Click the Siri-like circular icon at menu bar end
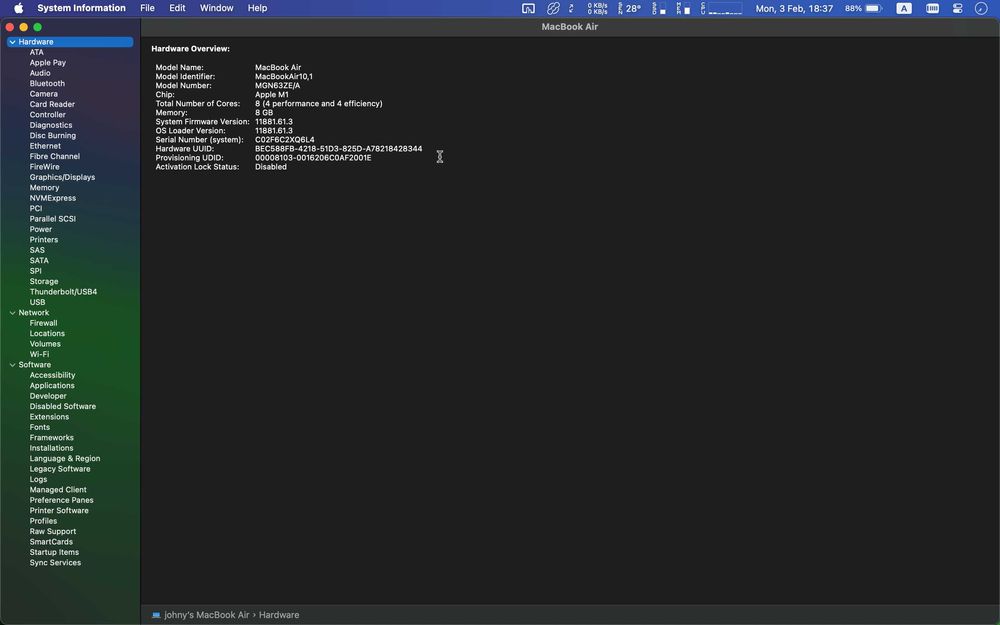1000x625 pixels. click(981, 8)
